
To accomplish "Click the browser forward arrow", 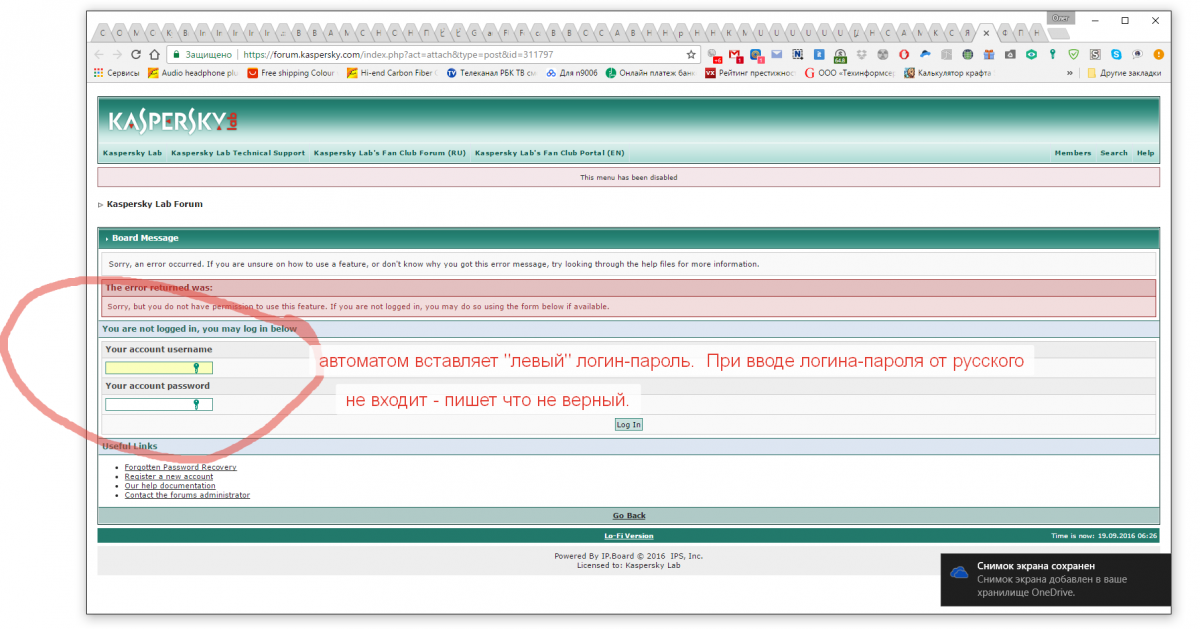I will pyautogui.click(x=118, y=55).
